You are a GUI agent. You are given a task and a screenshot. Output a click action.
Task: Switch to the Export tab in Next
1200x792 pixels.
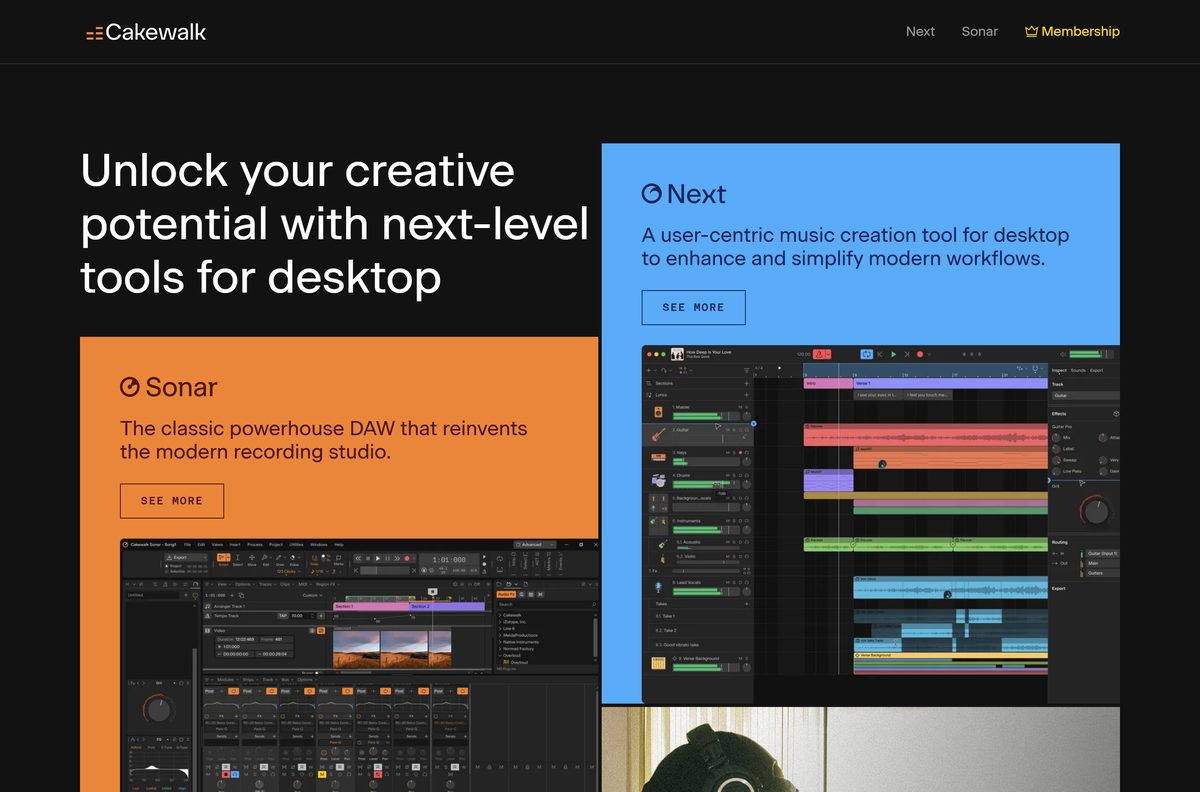(x=1096, y=370)
